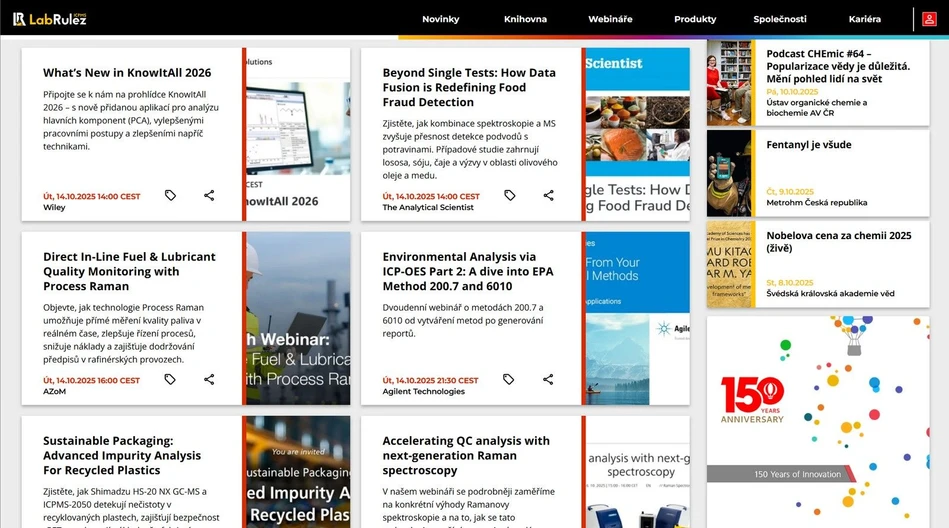Click Analytical Scientist food collage thumbnail

pos(637,134)
